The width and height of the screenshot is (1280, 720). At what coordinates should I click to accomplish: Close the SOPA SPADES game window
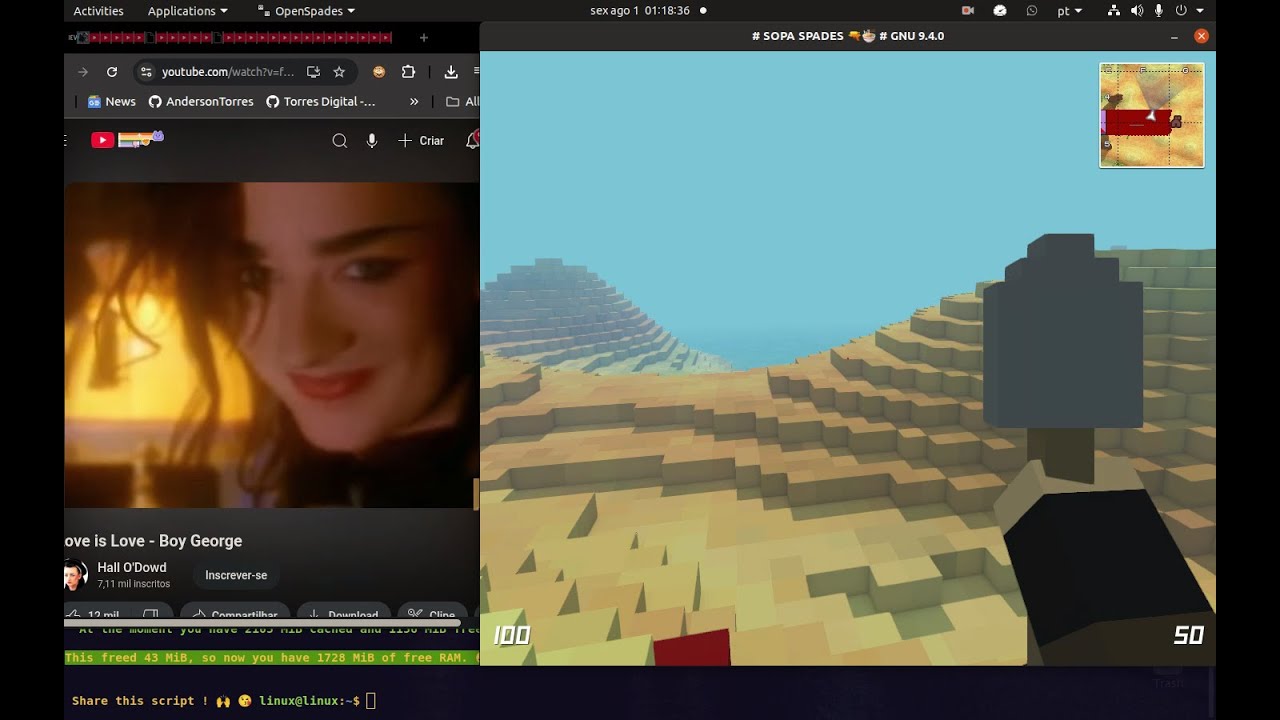point(1201,36)
